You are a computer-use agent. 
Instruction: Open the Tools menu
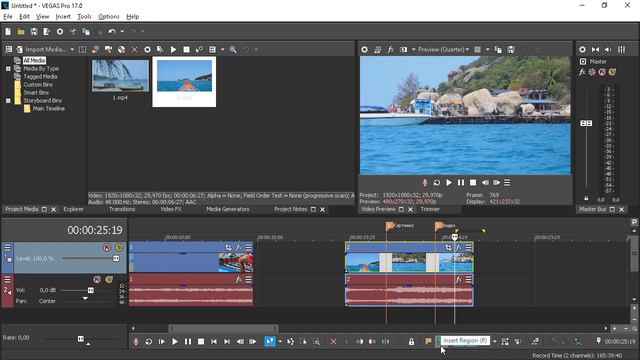click(84, 16)
